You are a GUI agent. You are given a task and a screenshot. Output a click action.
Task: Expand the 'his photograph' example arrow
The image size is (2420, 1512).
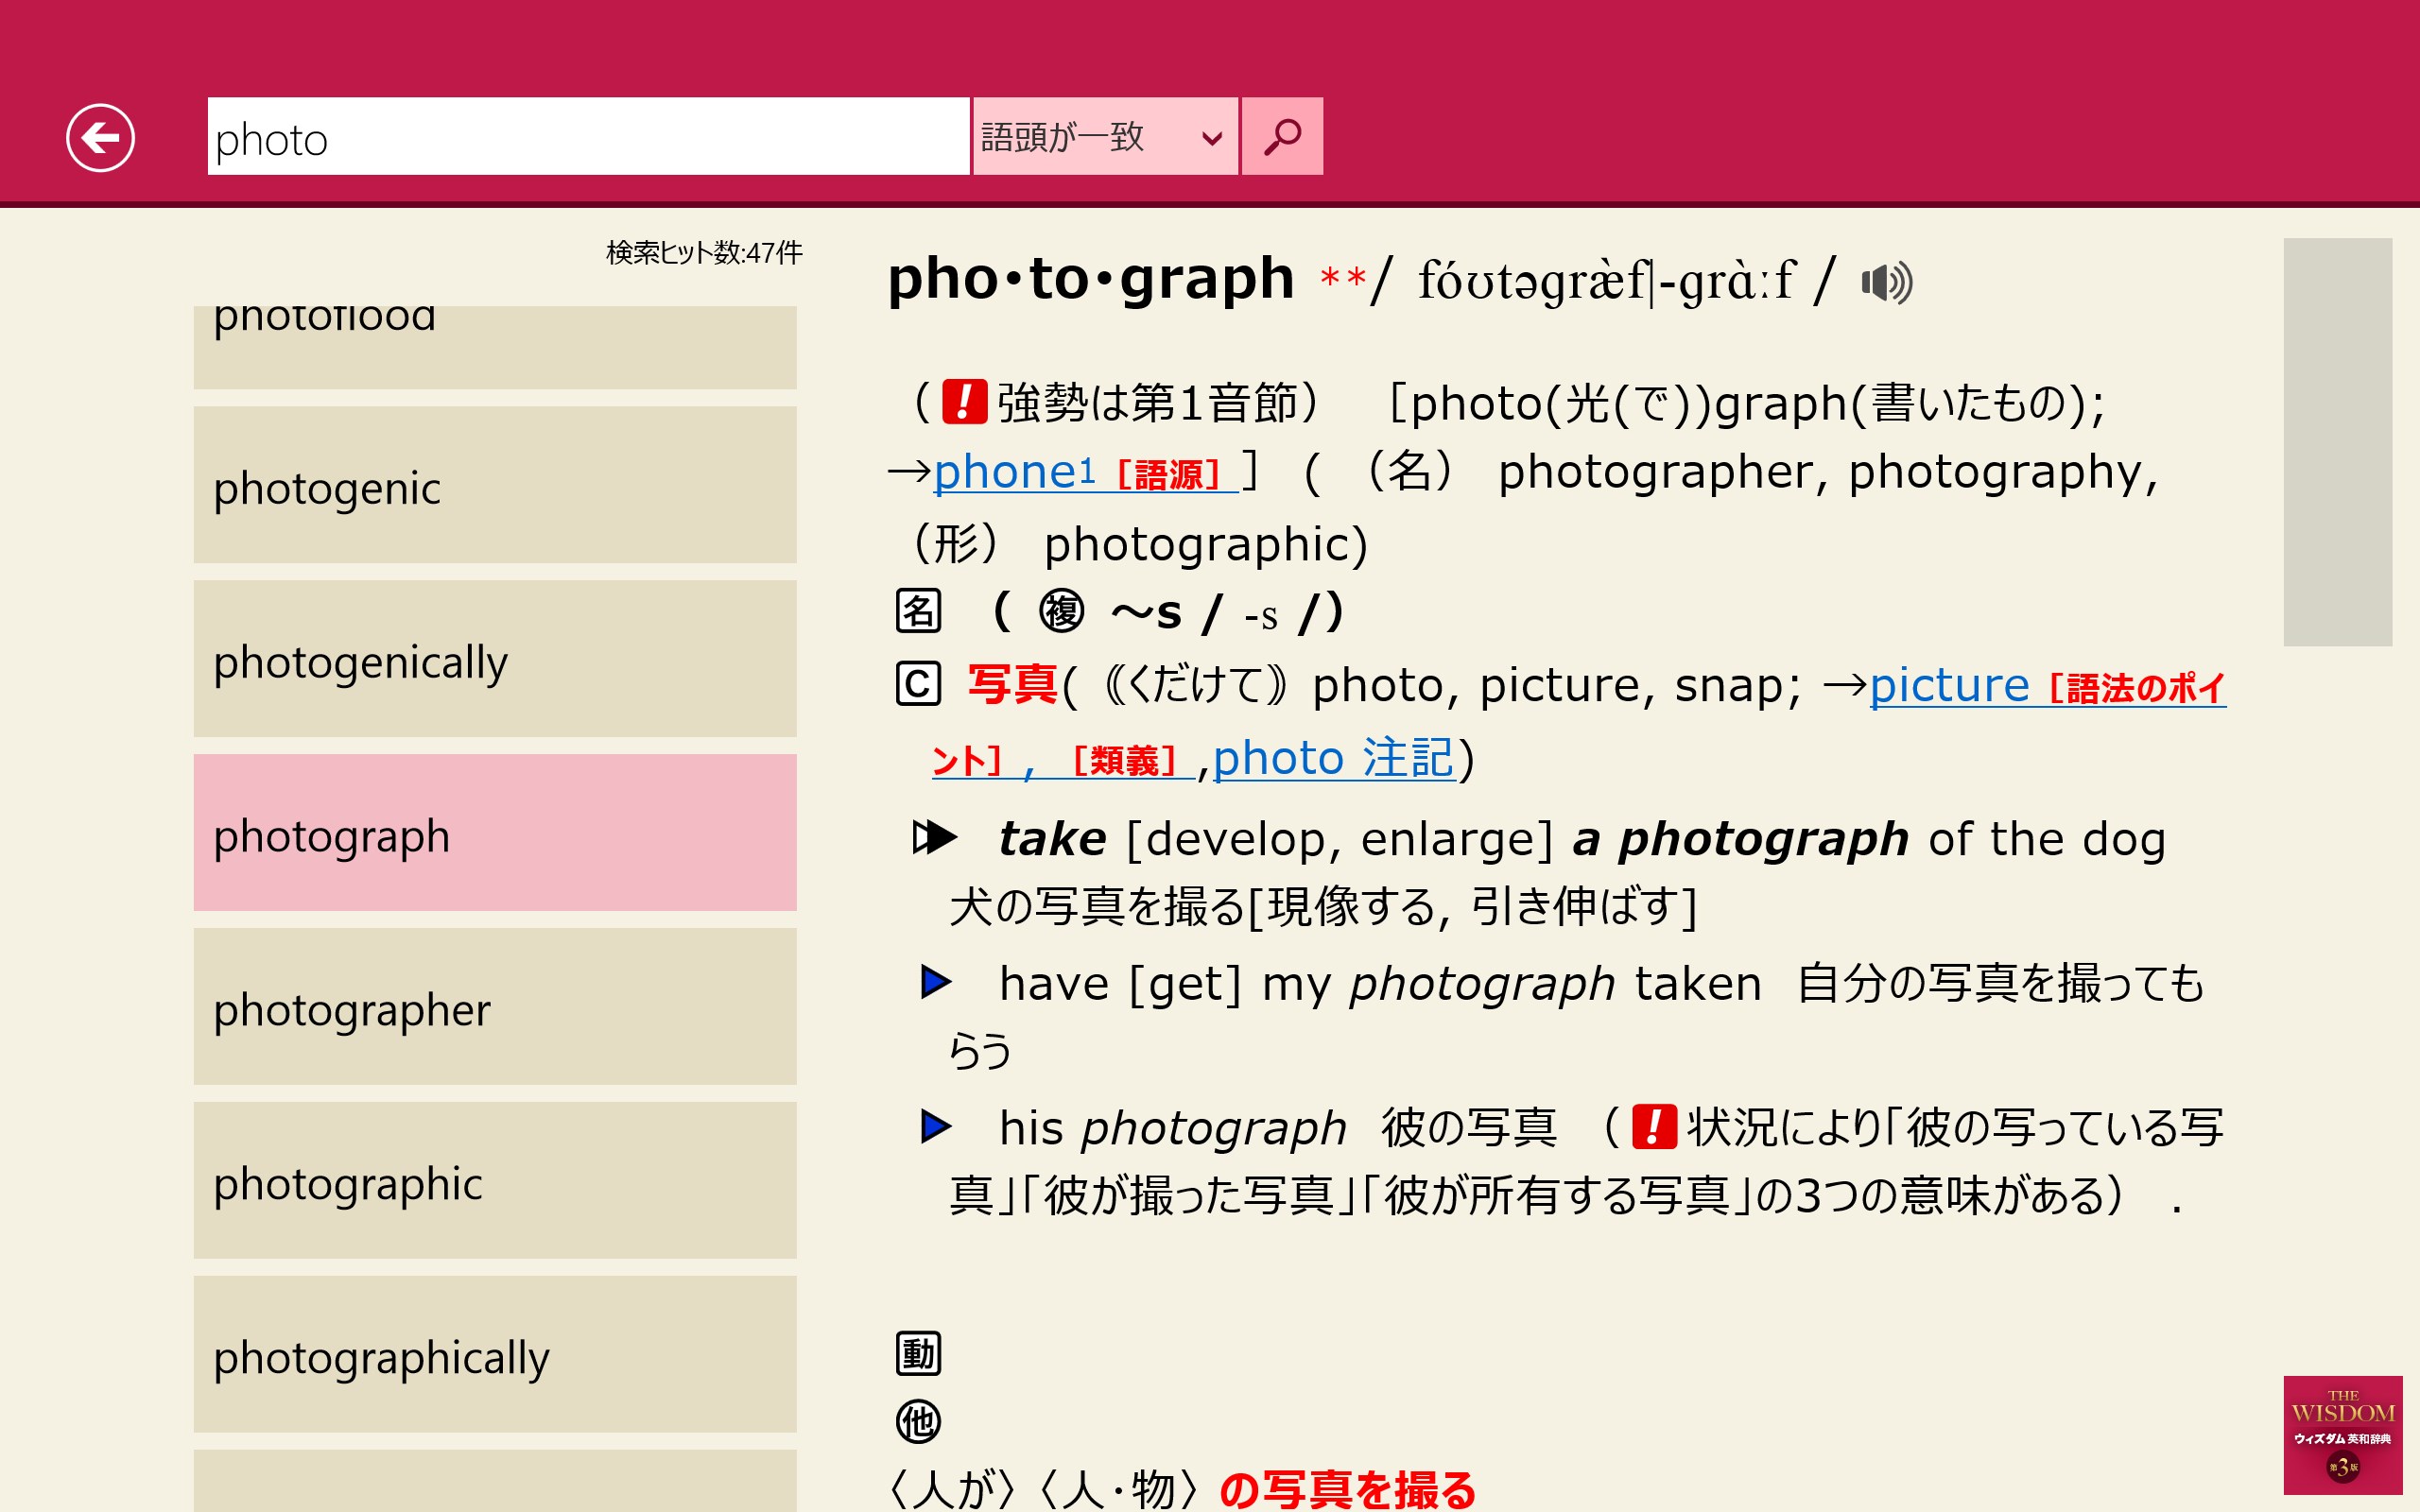click(x=935, y=1127)
